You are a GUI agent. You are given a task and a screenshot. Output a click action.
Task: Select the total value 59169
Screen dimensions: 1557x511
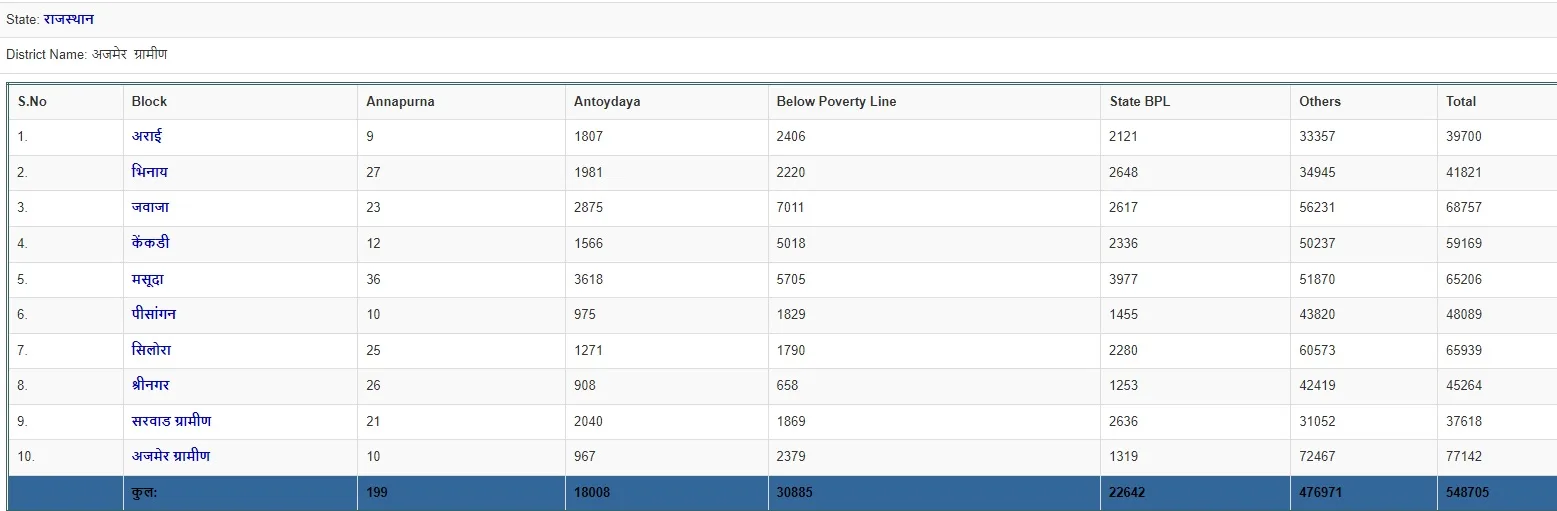1464,243
